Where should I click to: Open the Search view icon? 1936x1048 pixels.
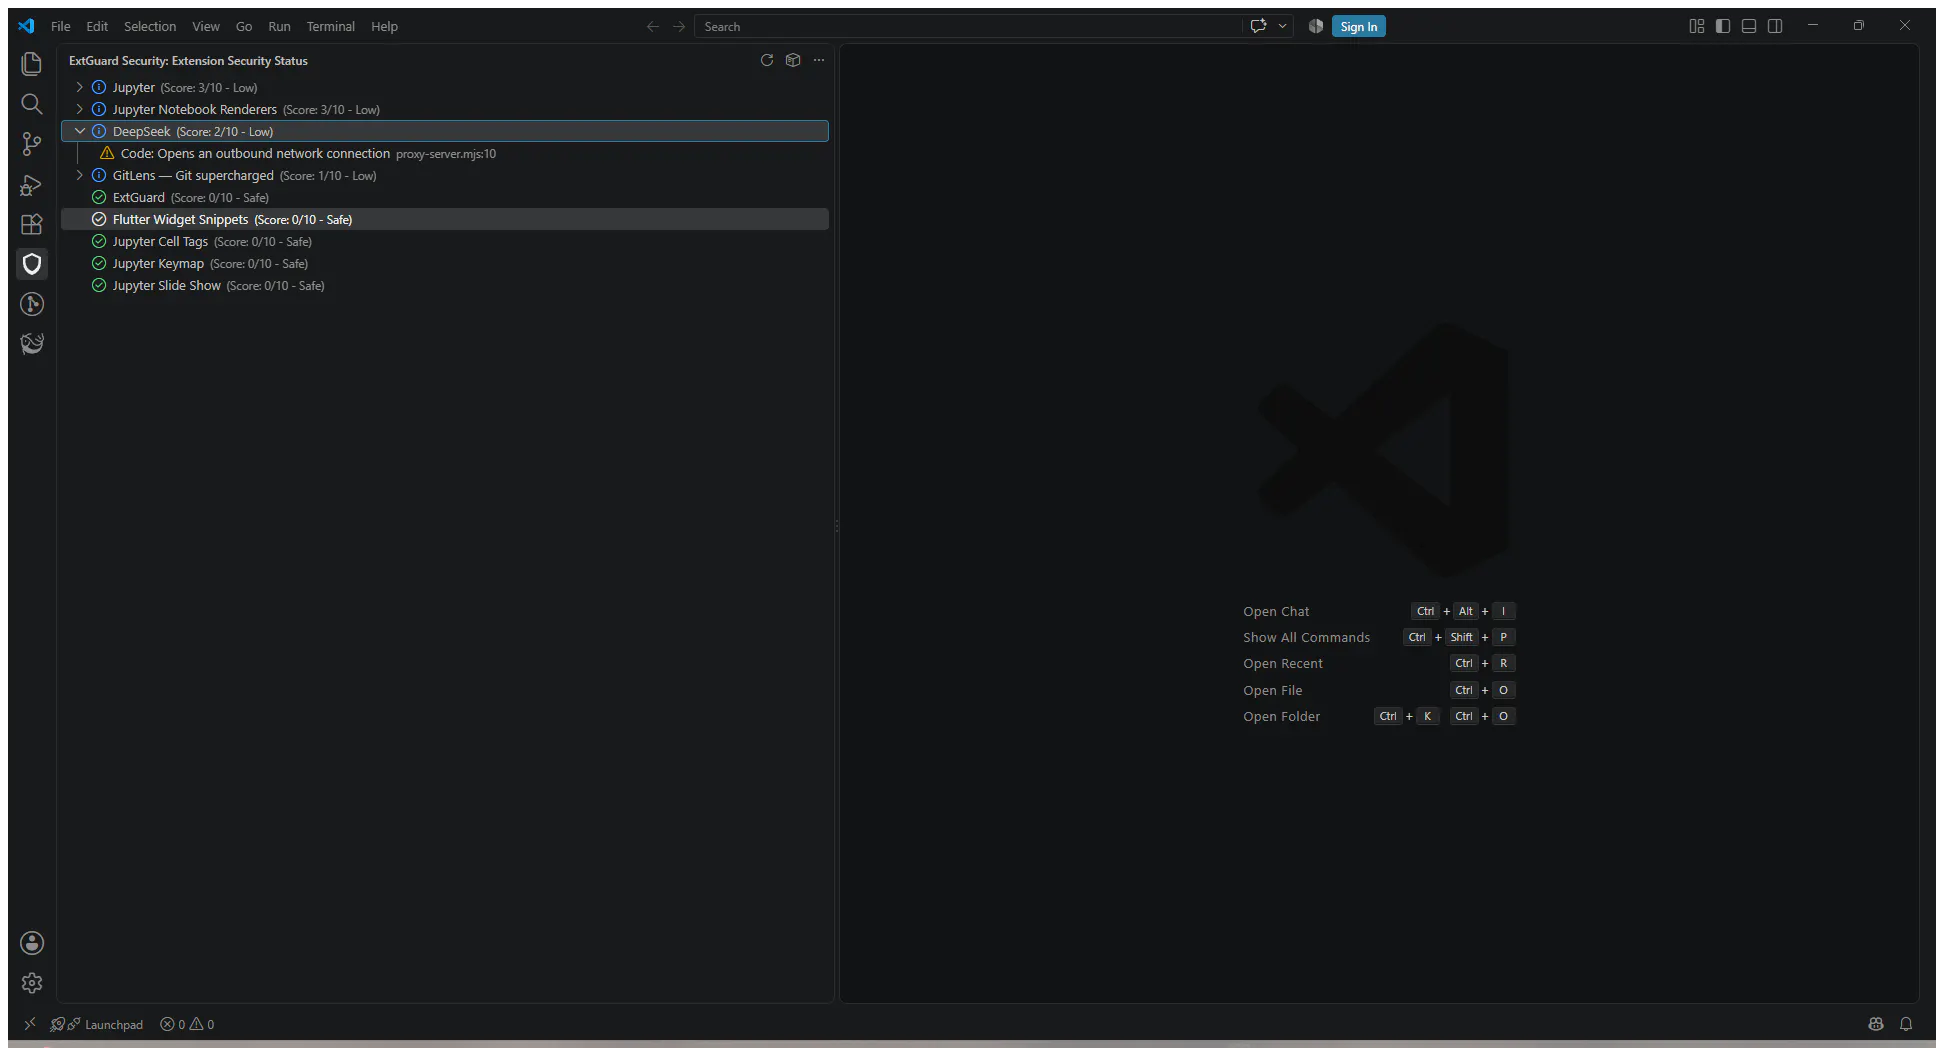[x=32, y=104]
